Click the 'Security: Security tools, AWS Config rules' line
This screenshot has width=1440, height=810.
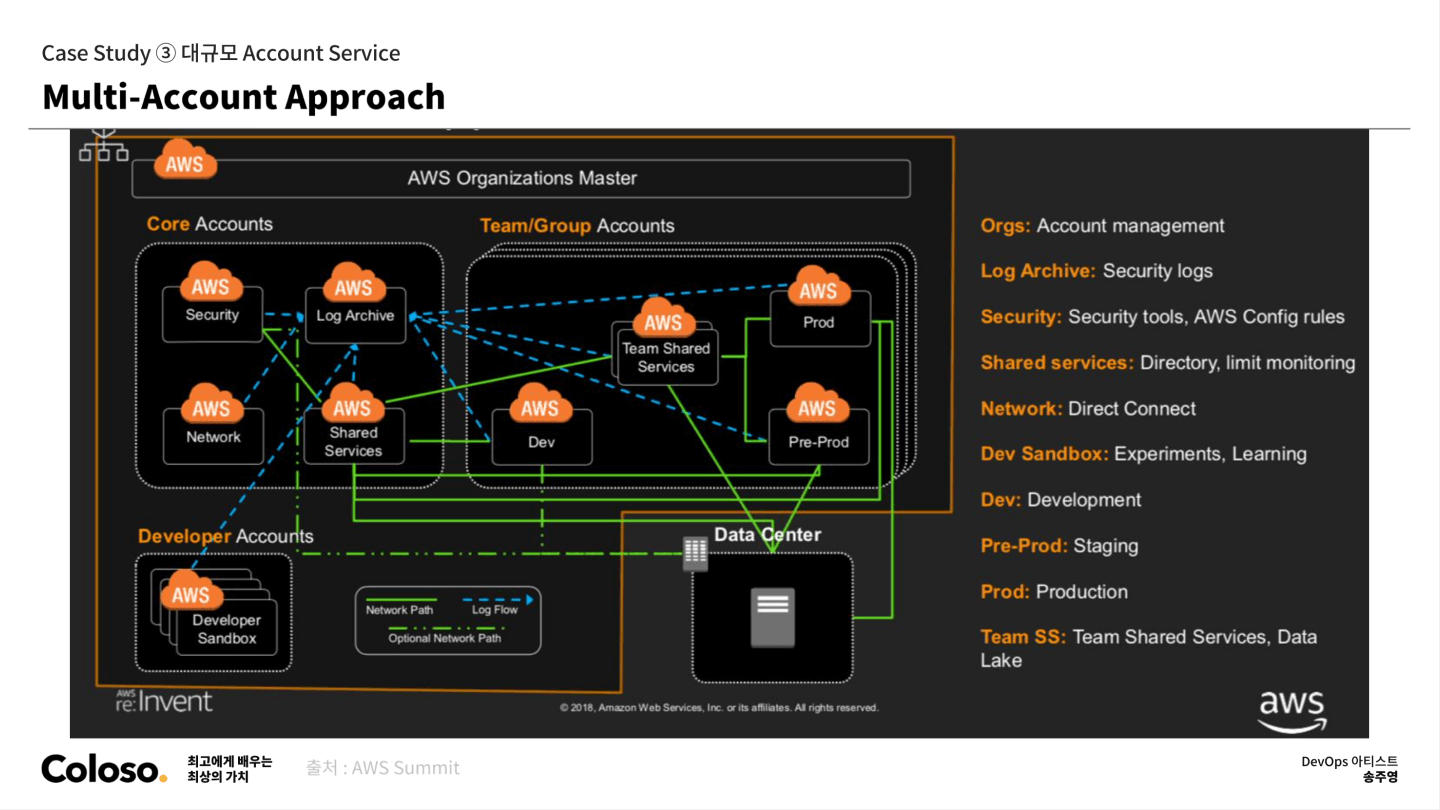(1162, 317)
